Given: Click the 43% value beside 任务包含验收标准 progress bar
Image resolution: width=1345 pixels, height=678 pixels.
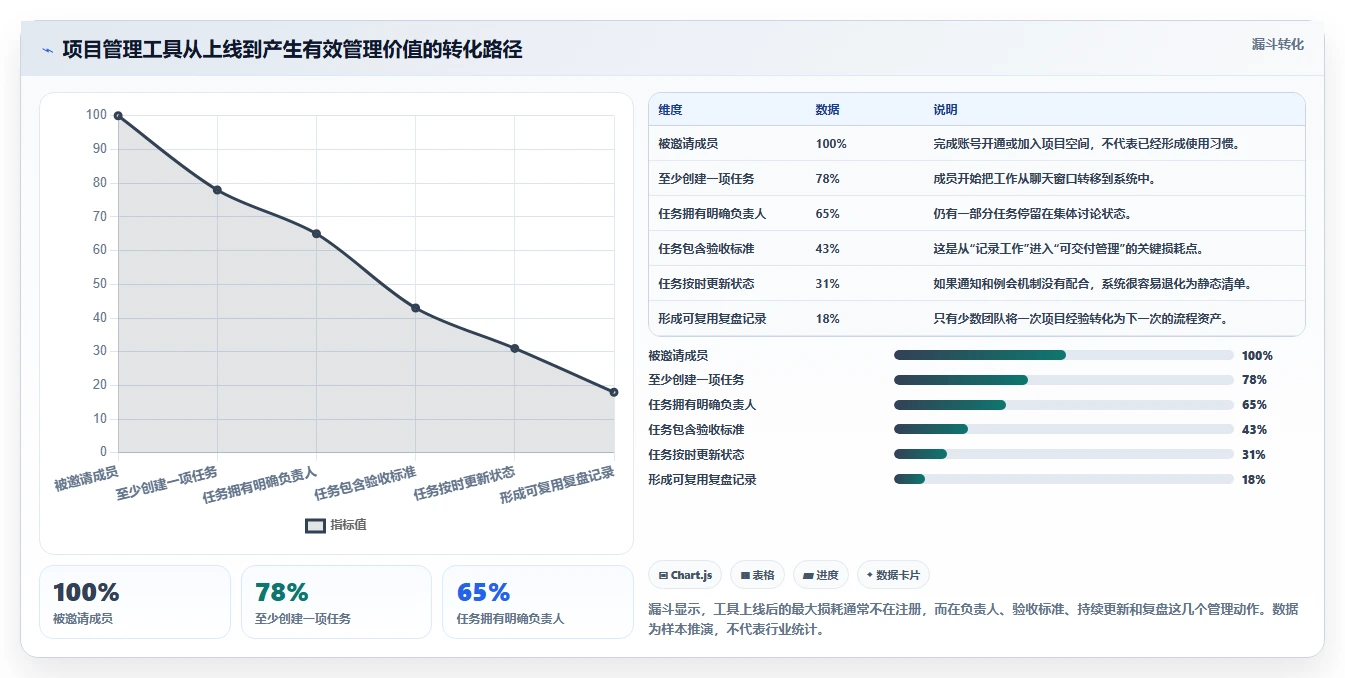Looking at the screenshot, I should pyautogui.click(x=1254, y=430).
